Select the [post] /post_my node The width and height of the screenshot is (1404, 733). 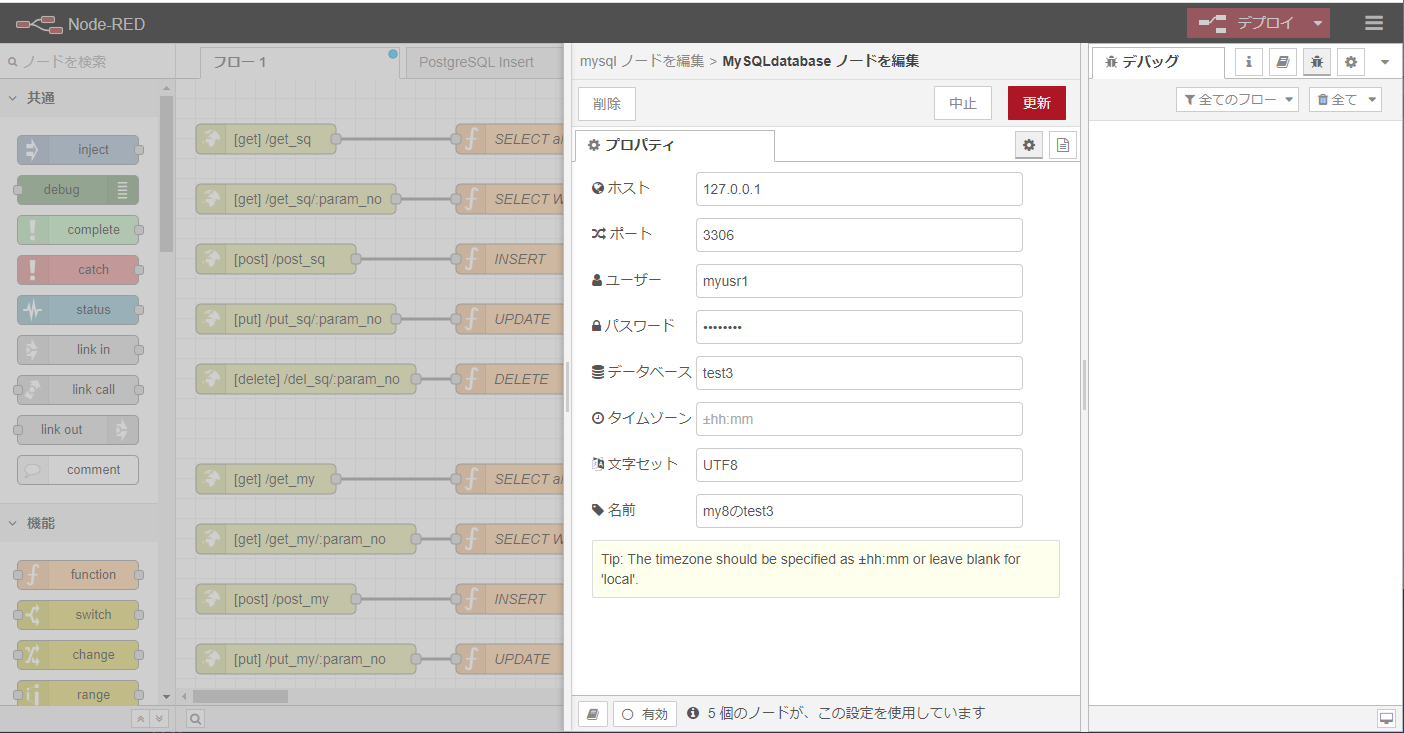276,599
